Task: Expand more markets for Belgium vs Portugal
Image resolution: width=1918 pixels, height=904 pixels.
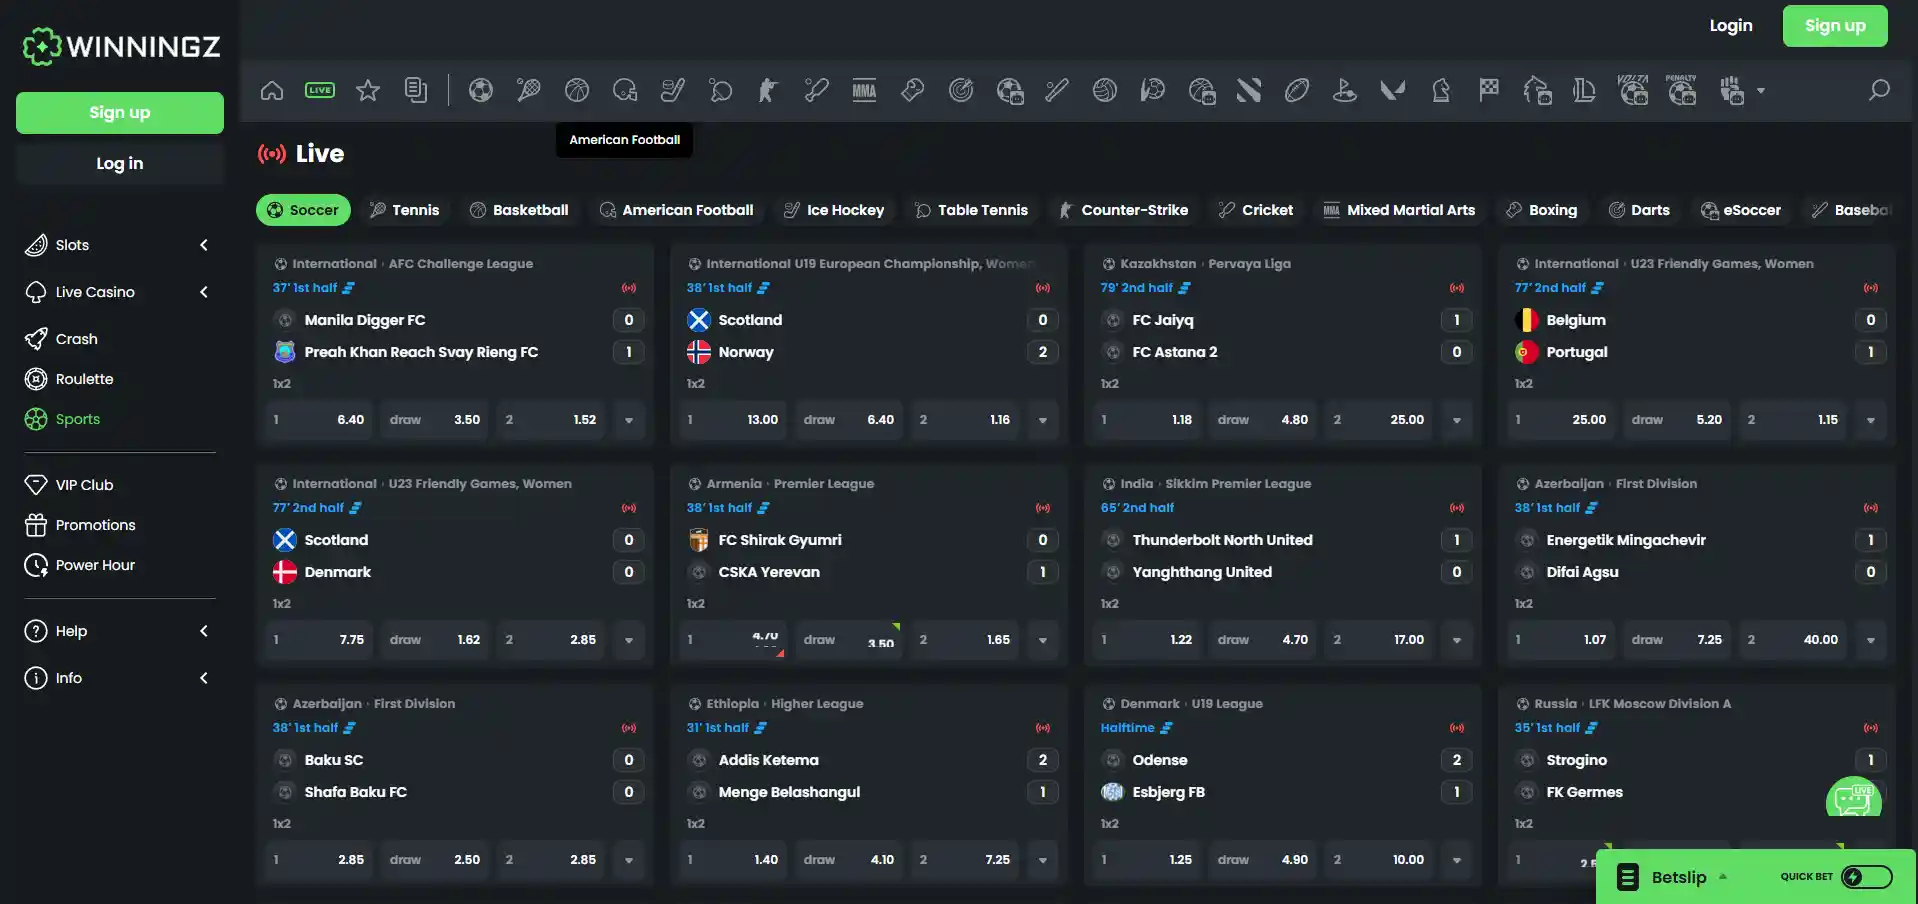Action: coord(1871,420)
